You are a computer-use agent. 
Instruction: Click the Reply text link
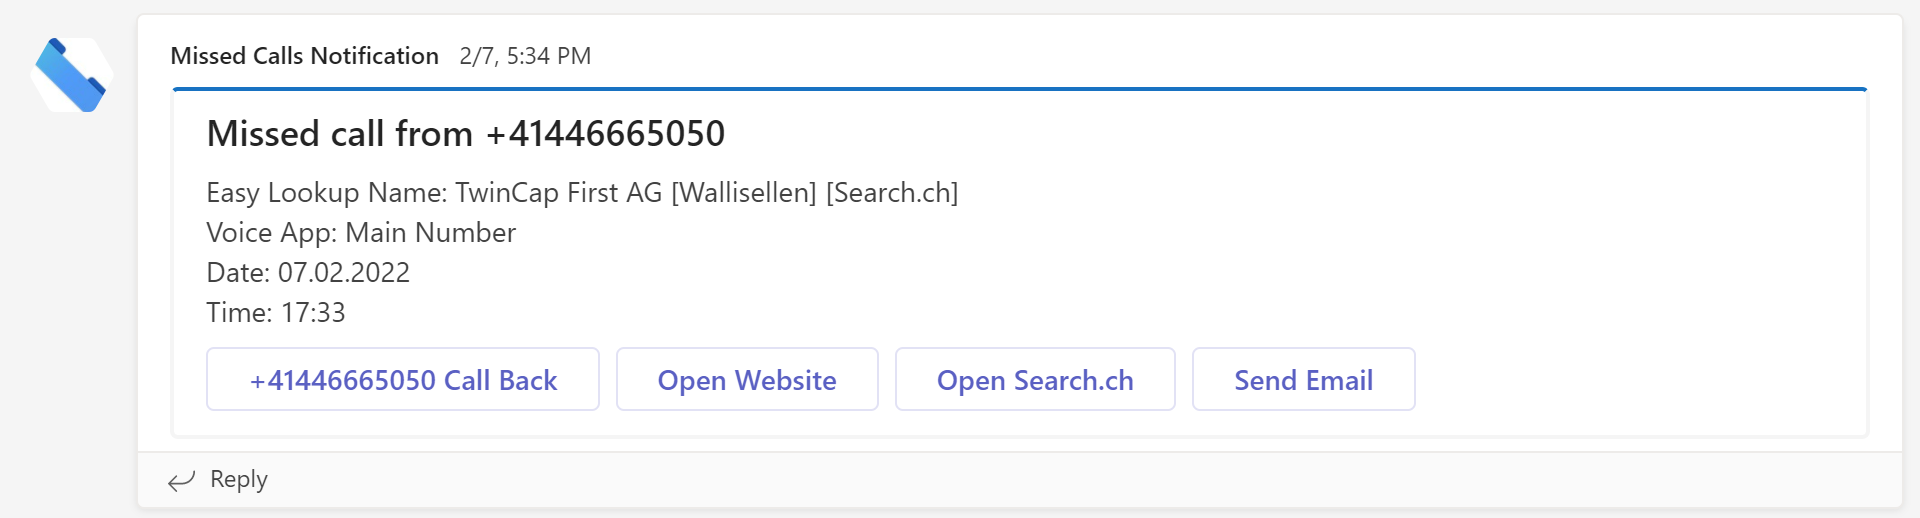pos(239,479)
